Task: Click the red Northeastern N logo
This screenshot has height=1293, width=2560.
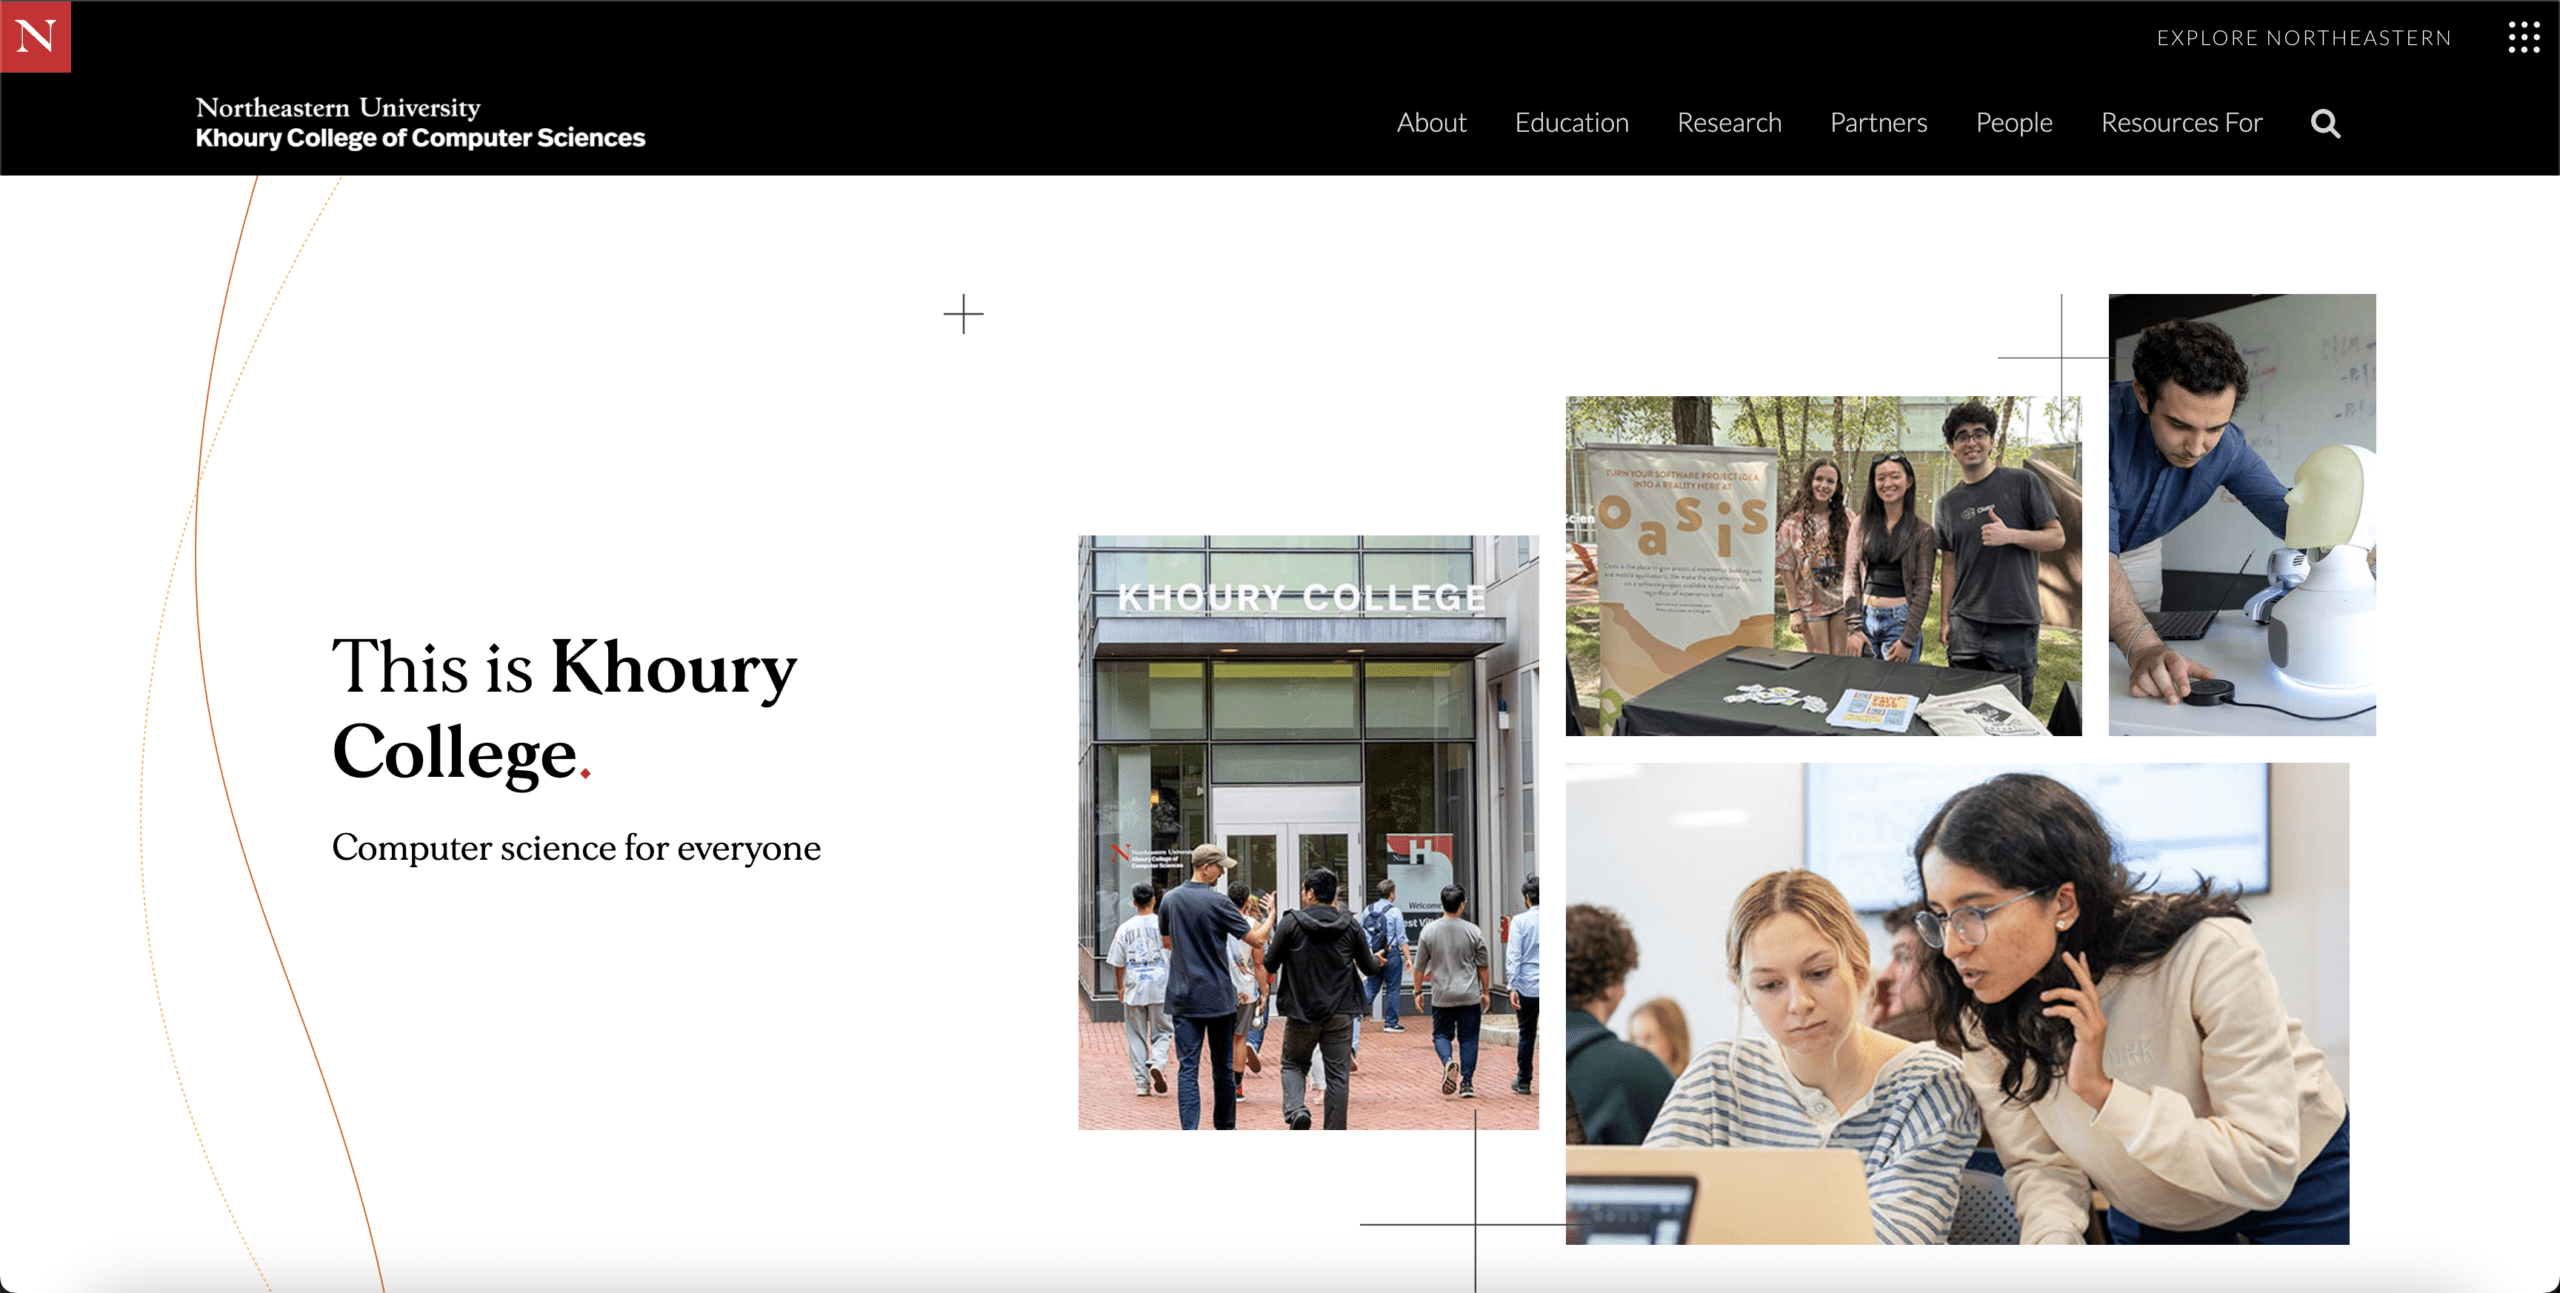Action: [x=35, y=36]
